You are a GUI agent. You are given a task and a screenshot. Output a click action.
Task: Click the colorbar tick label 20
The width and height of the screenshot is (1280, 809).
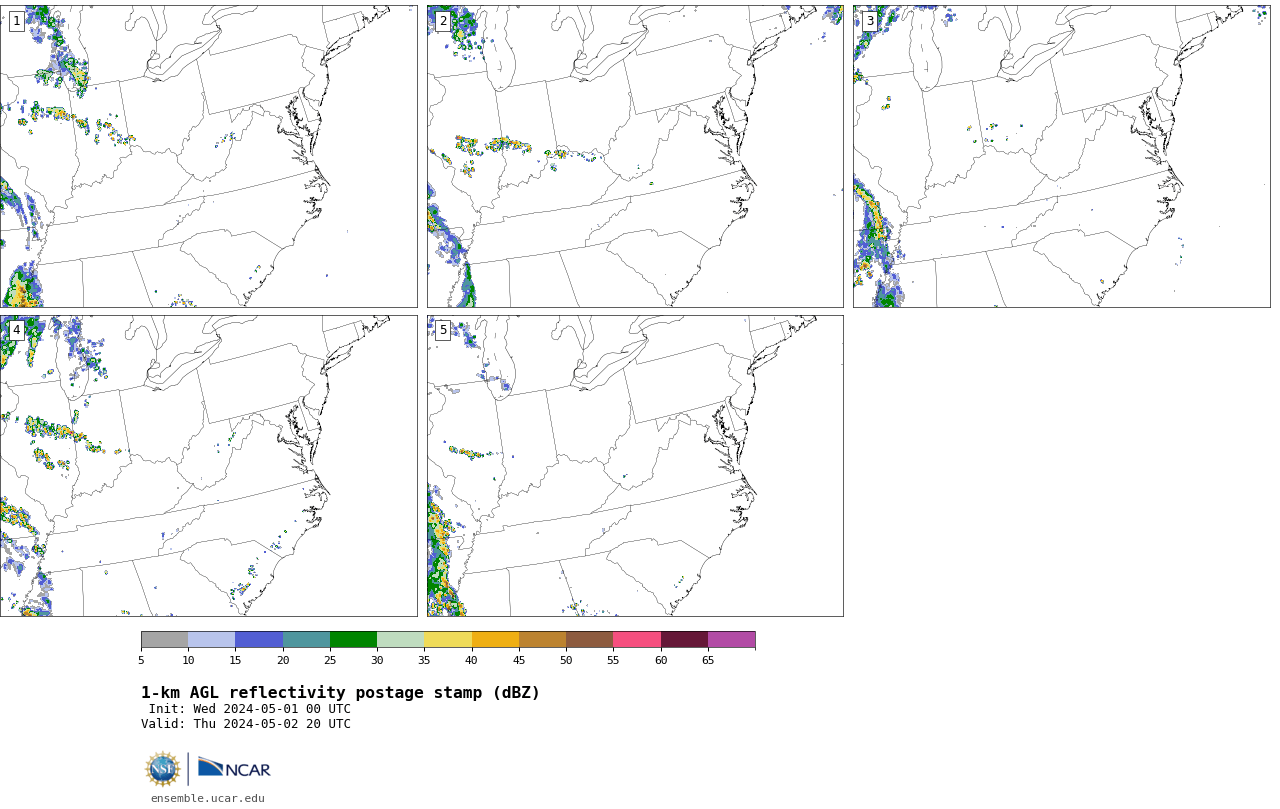pos(283,660)
